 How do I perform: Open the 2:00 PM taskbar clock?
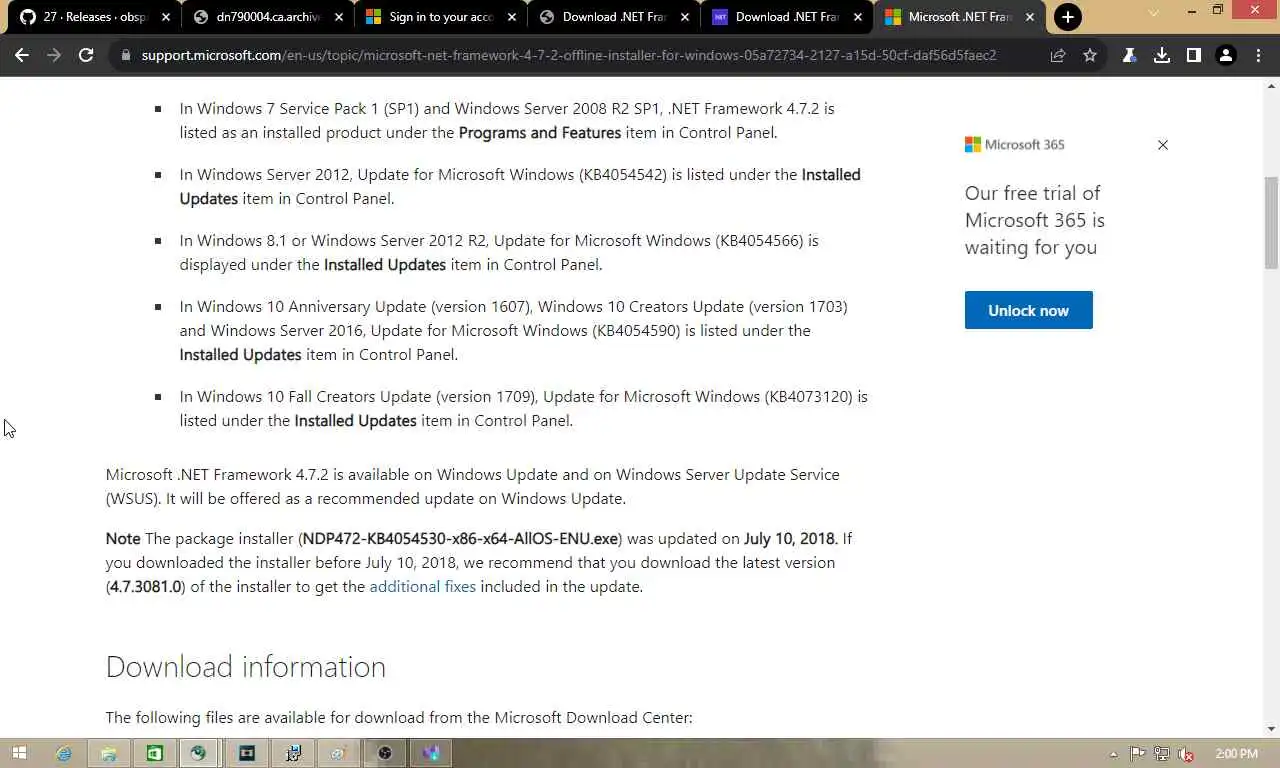[1237, 754]
